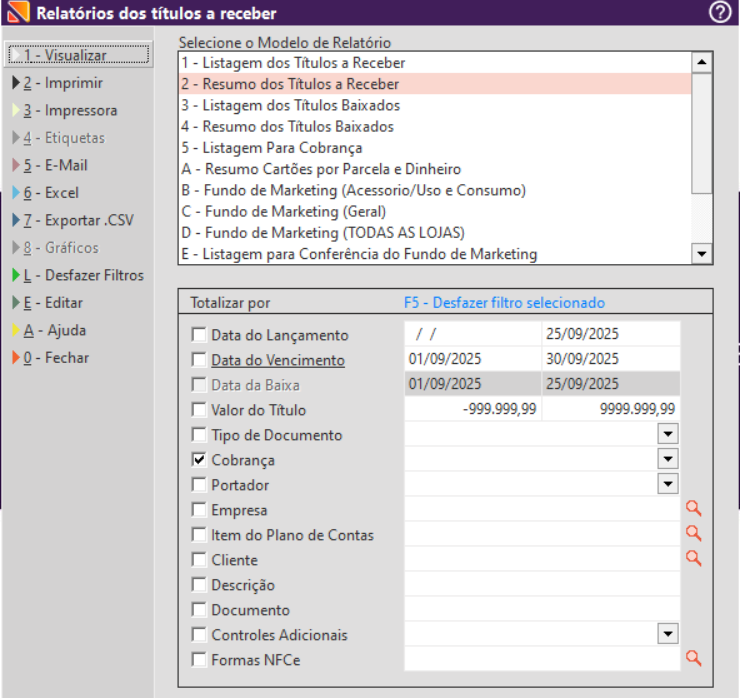Click the Formas NFCe search magnifier

point(693,658)
